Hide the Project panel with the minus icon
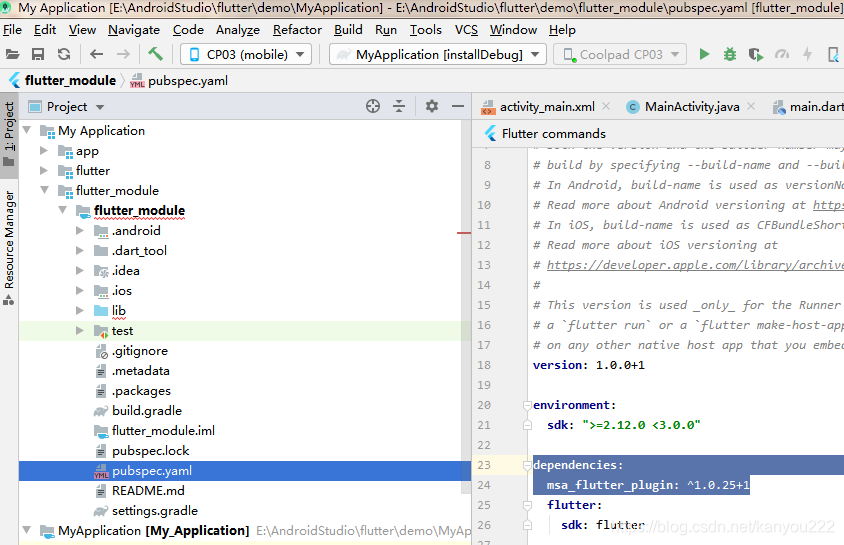Image resolution: width=844 pixels, height=545 pixels. tap(458, 107)
